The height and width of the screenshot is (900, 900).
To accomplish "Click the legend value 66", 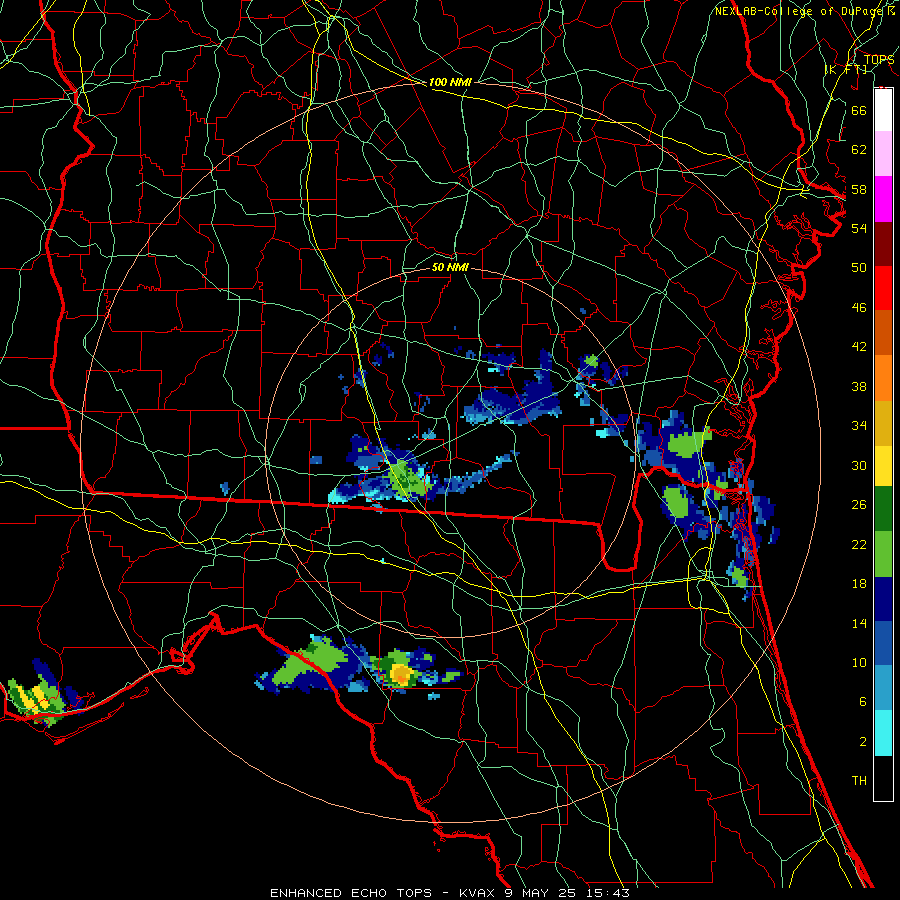I will [x=859, y=110].
